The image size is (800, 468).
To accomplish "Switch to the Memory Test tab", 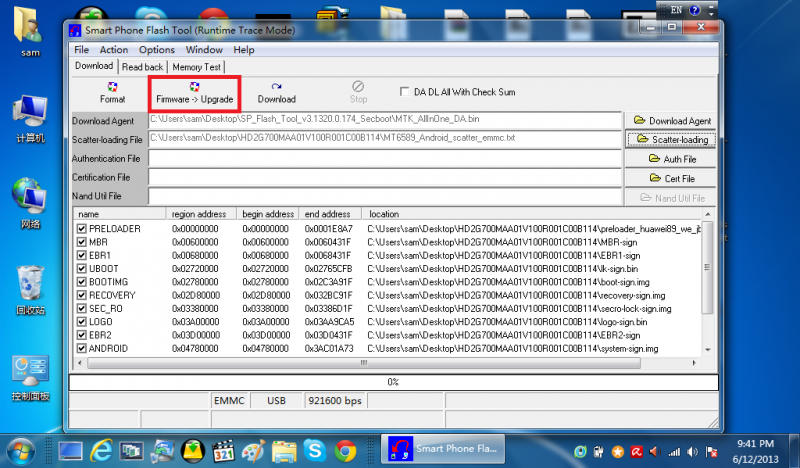I will pos(196,67).
